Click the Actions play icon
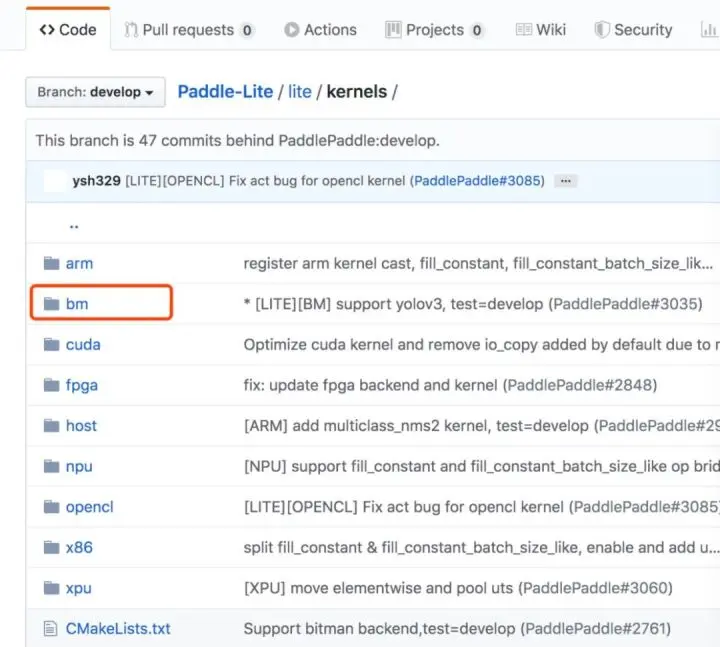The height and width of the screenshot is (647, 720). coord(292,30)
